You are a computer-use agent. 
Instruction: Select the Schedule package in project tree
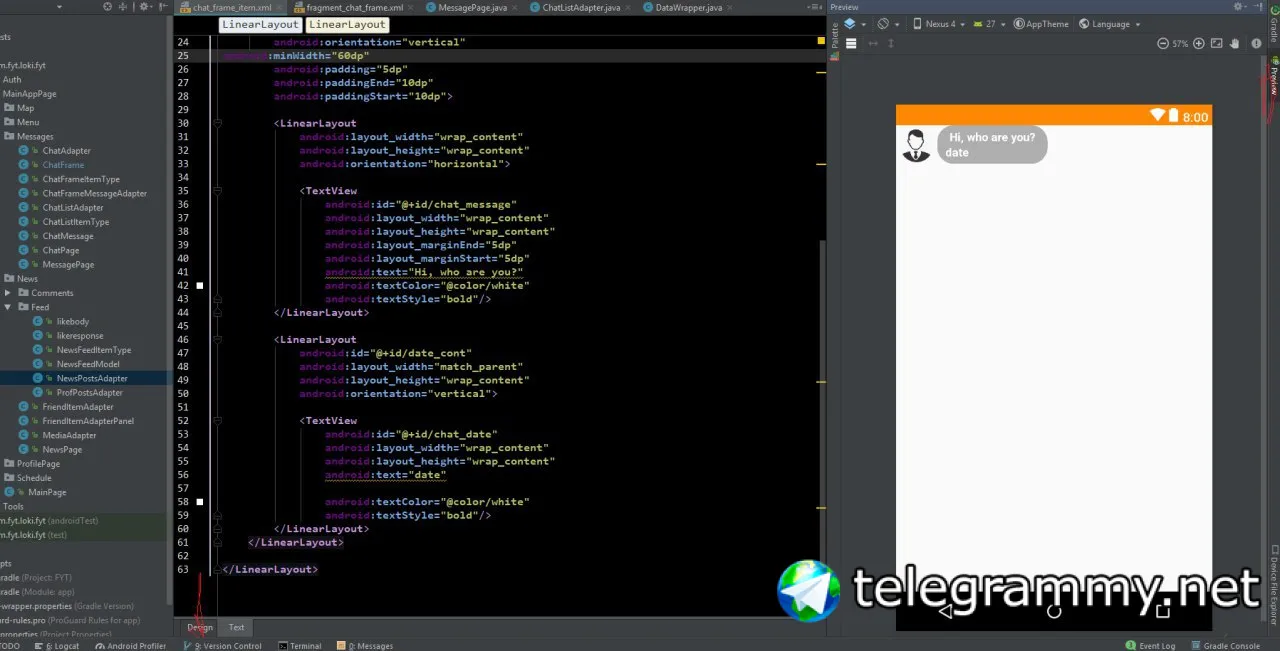click(x=34, y=478)
